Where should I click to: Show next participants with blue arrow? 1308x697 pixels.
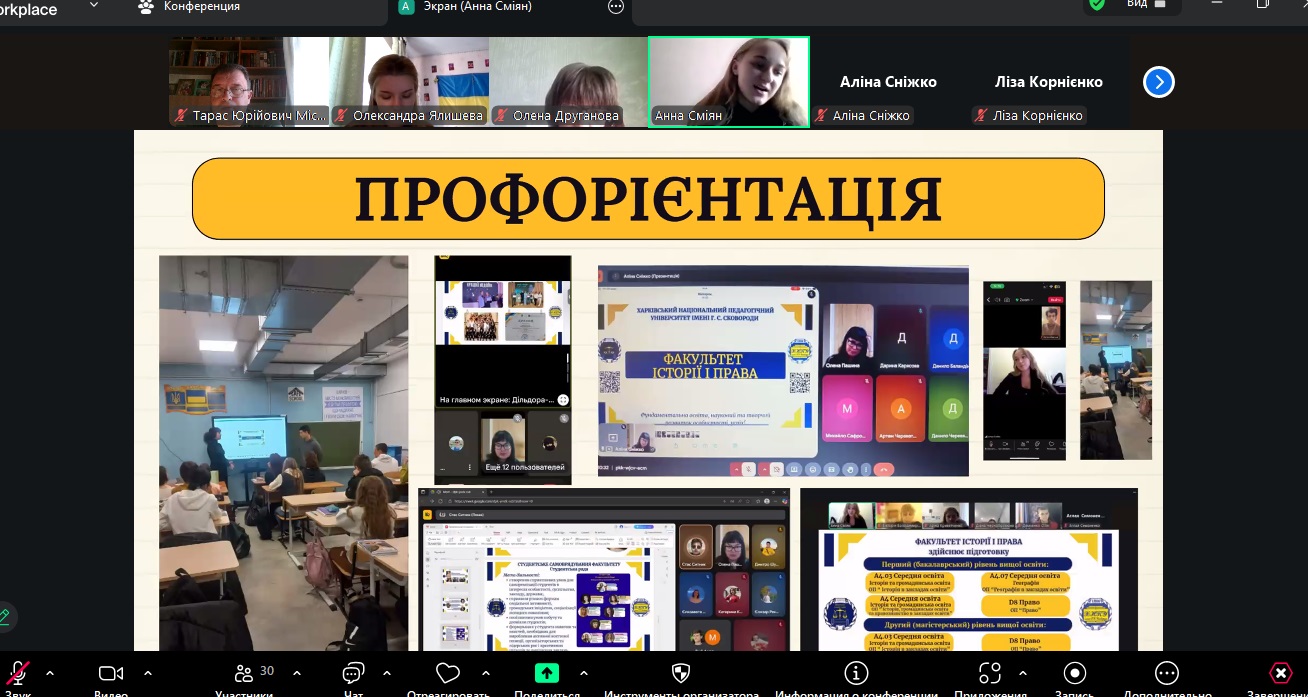point(1158,82)
